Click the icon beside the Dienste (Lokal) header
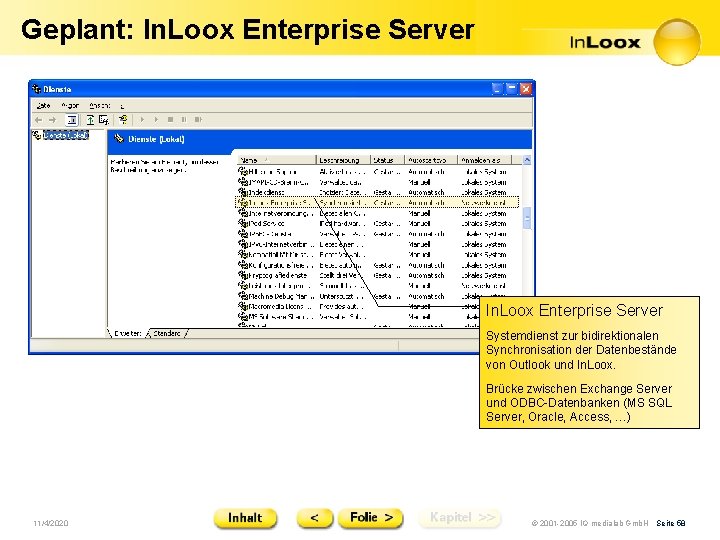720x540 pixels. pos(119,138)
